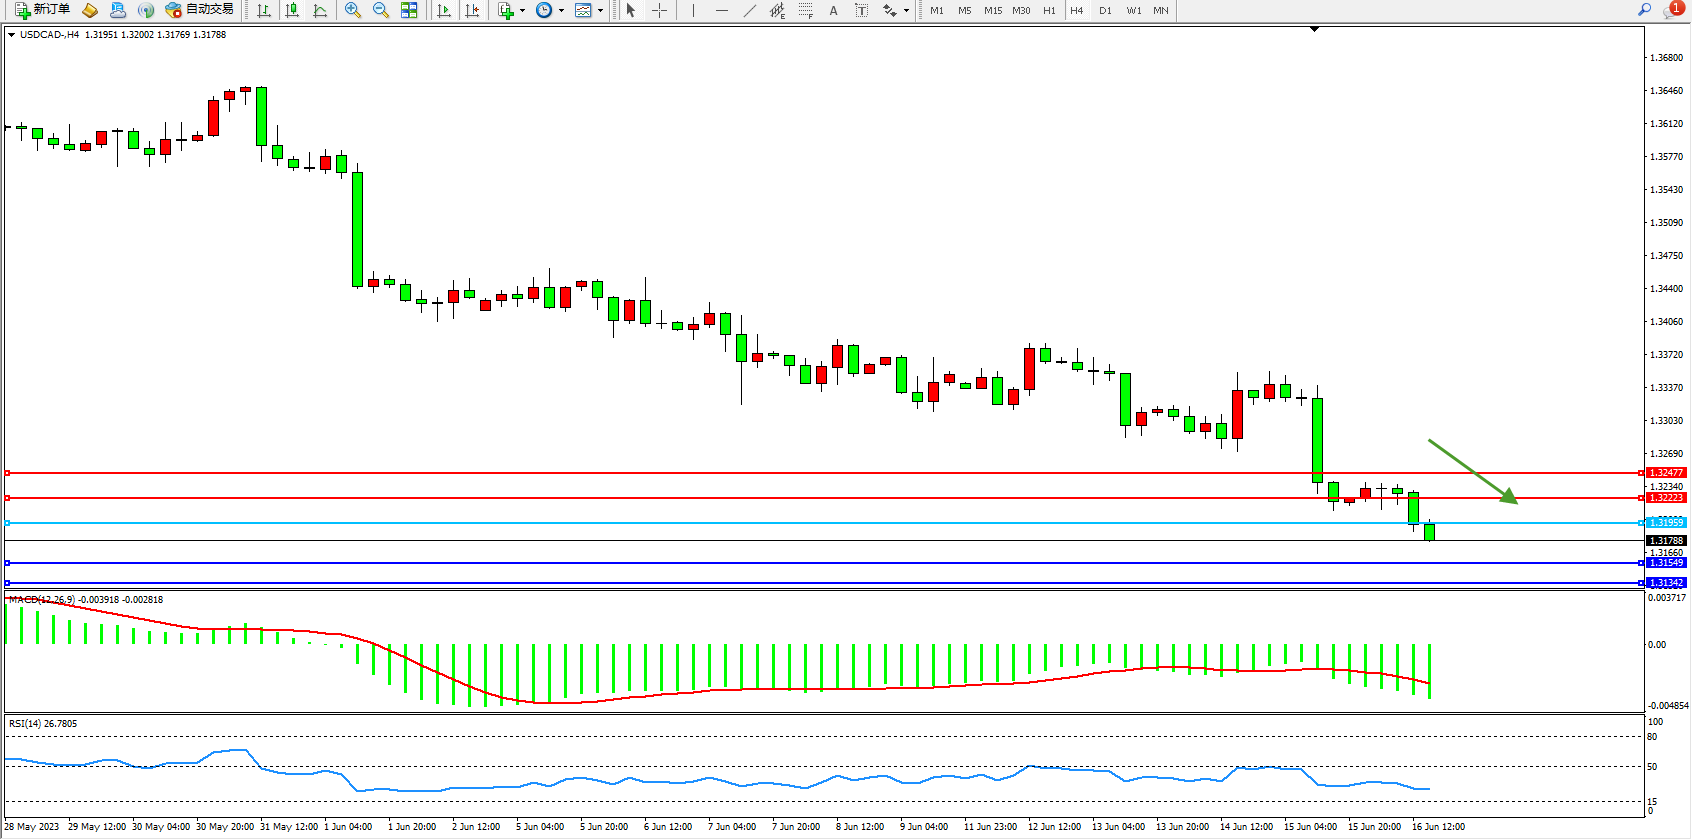Click the red 1.32477 price level label
Screen dimensions: 1692x840
point(1666,473)
